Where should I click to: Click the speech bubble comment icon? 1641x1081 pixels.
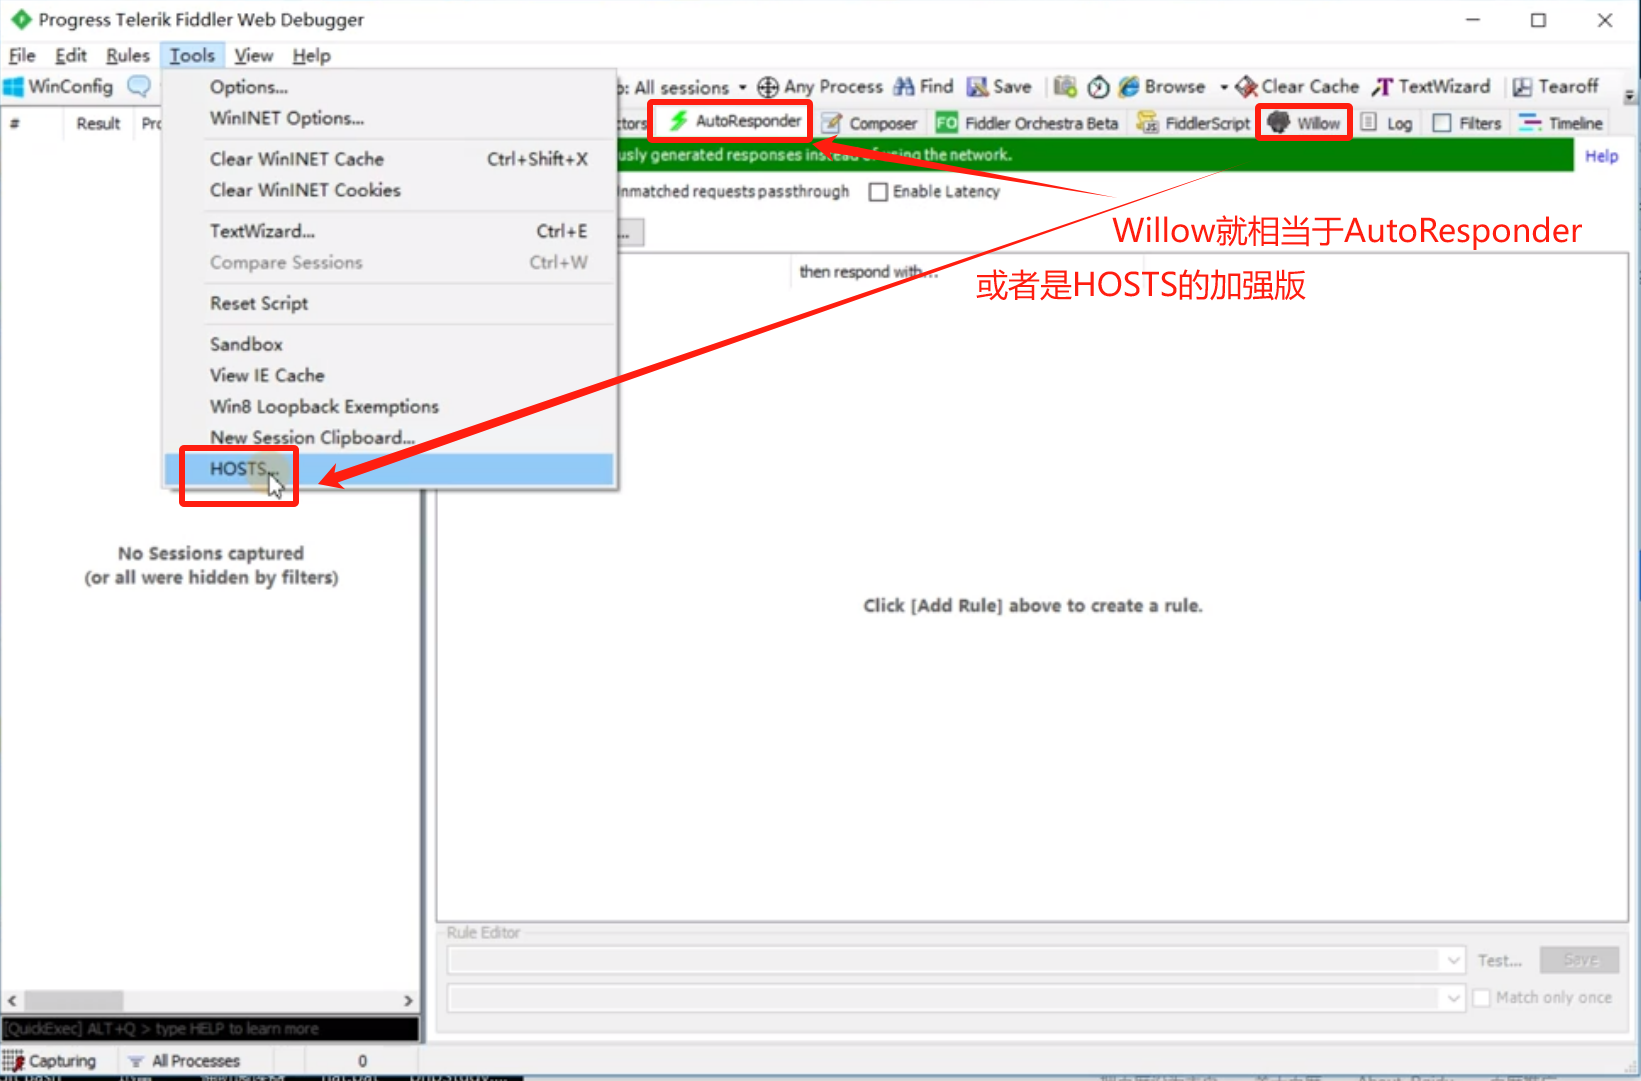(139, 87)
